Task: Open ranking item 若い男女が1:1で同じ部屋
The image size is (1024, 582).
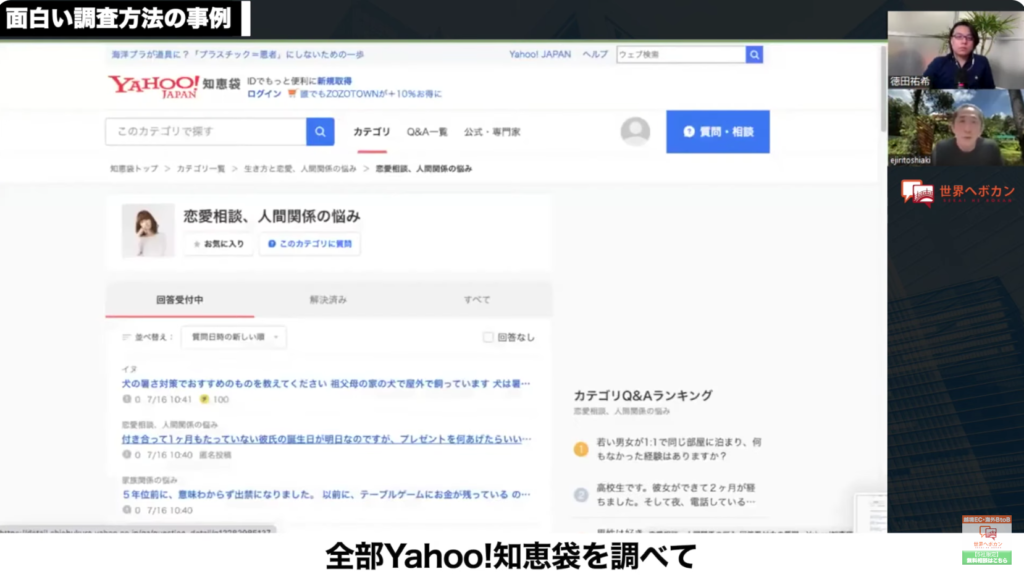Action: pos(679,449)
